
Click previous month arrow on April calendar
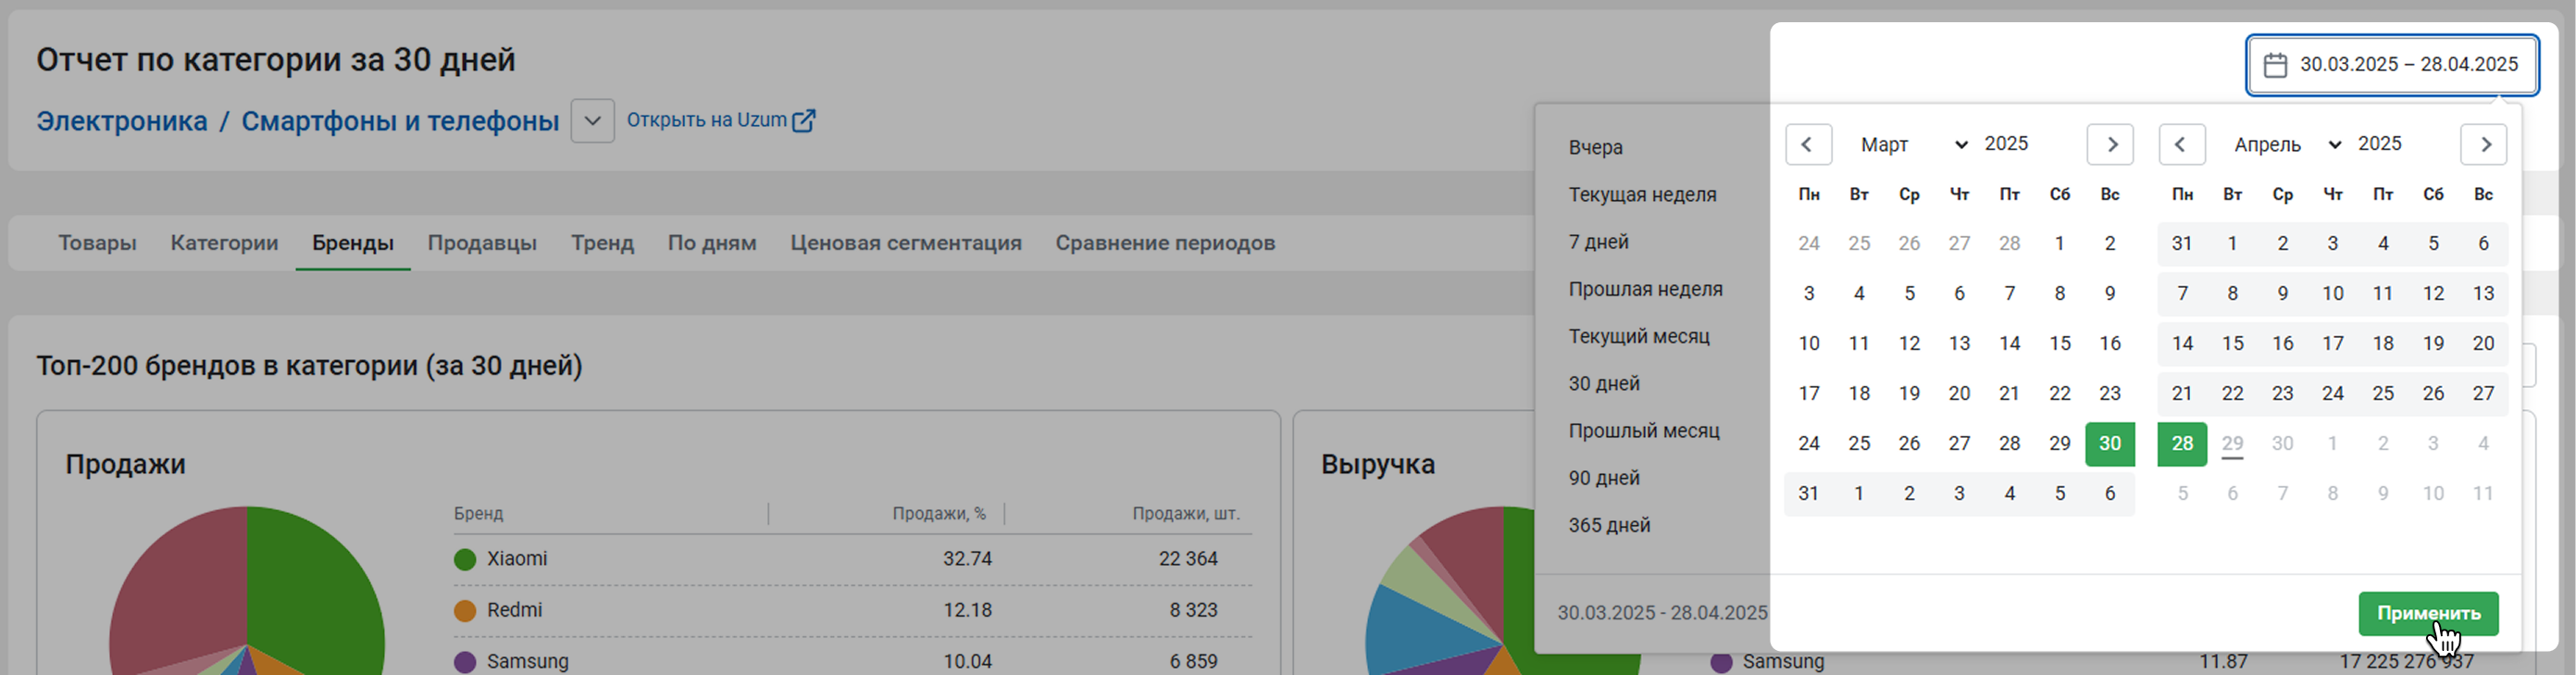(x=2181, y=144)
